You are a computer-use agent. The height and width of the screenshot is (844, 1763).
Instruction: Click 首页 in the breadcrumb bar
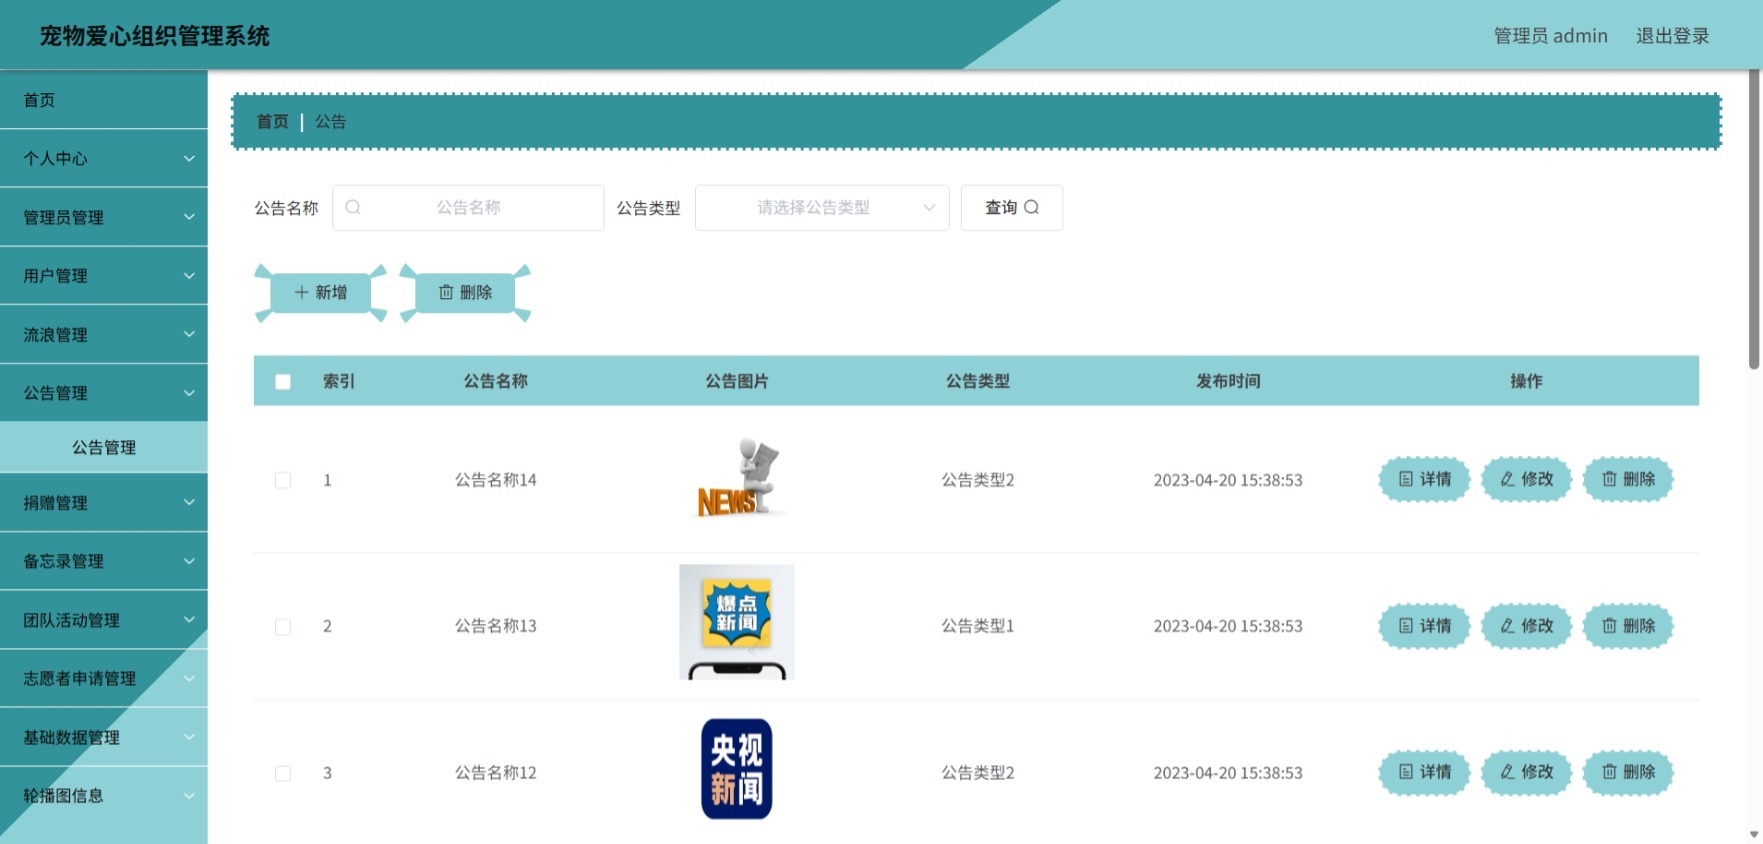272,121
